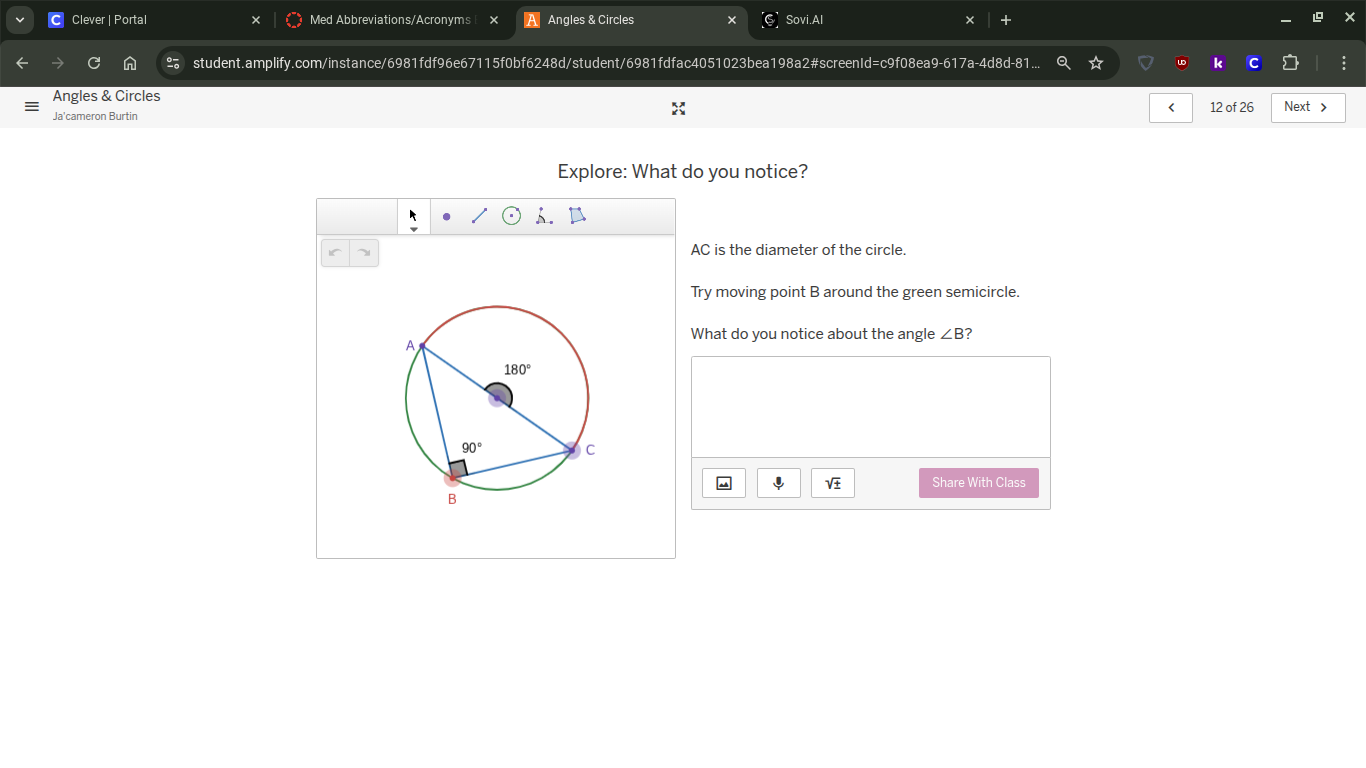Choose the Circle with Center tool
Screen dimensions: 1366x768
(511, 216)
